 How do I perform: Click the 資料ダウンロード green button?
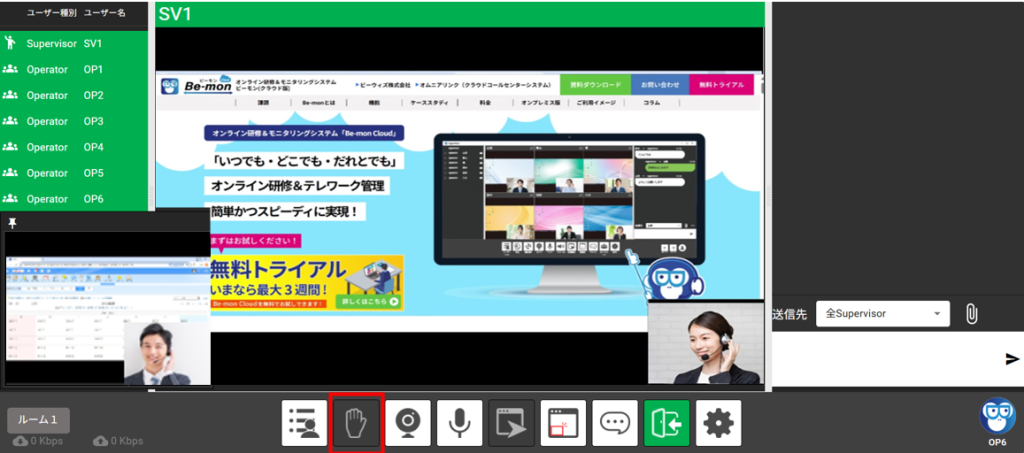tap(594, 85)
